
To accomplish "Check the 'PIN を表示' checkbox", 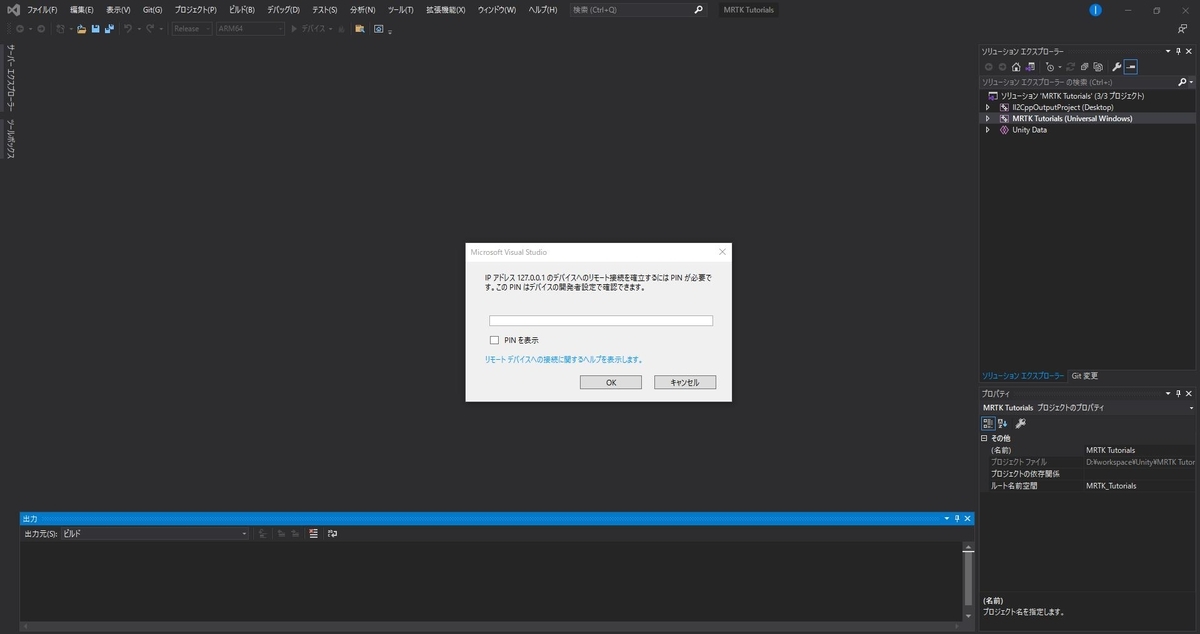I will (x=494, y=340).
